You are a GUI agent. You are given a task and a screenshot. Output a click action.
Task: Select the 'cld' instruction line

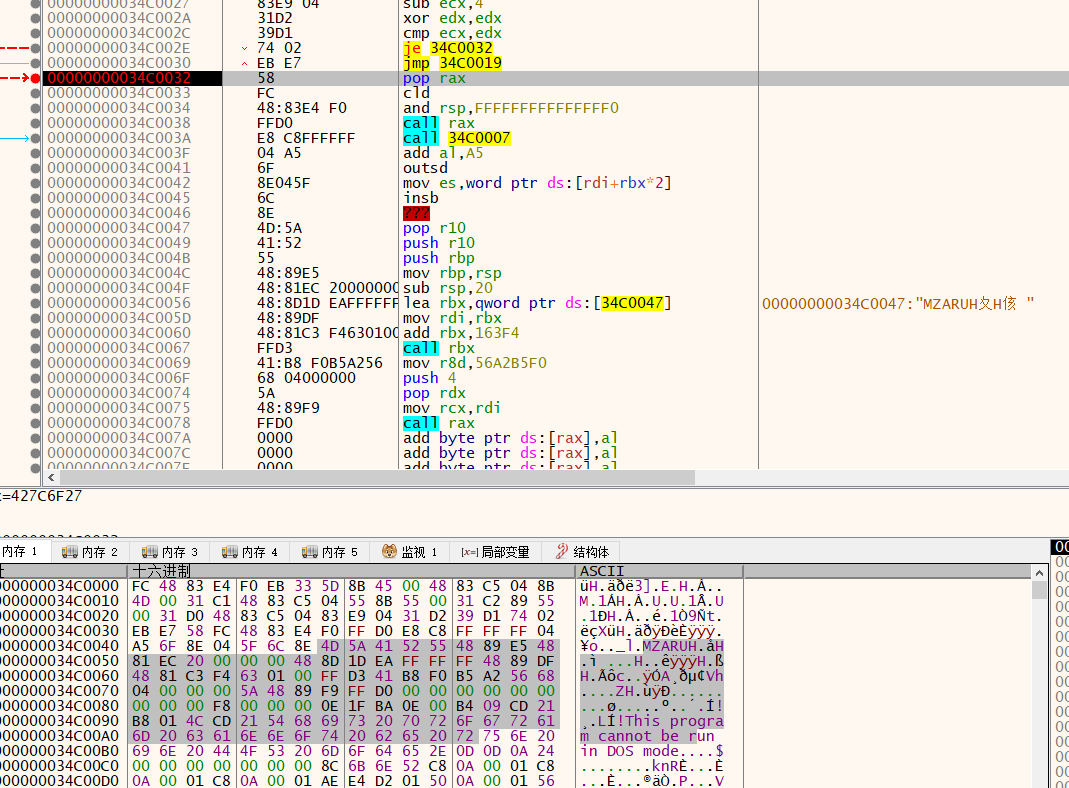pos(416,93)
